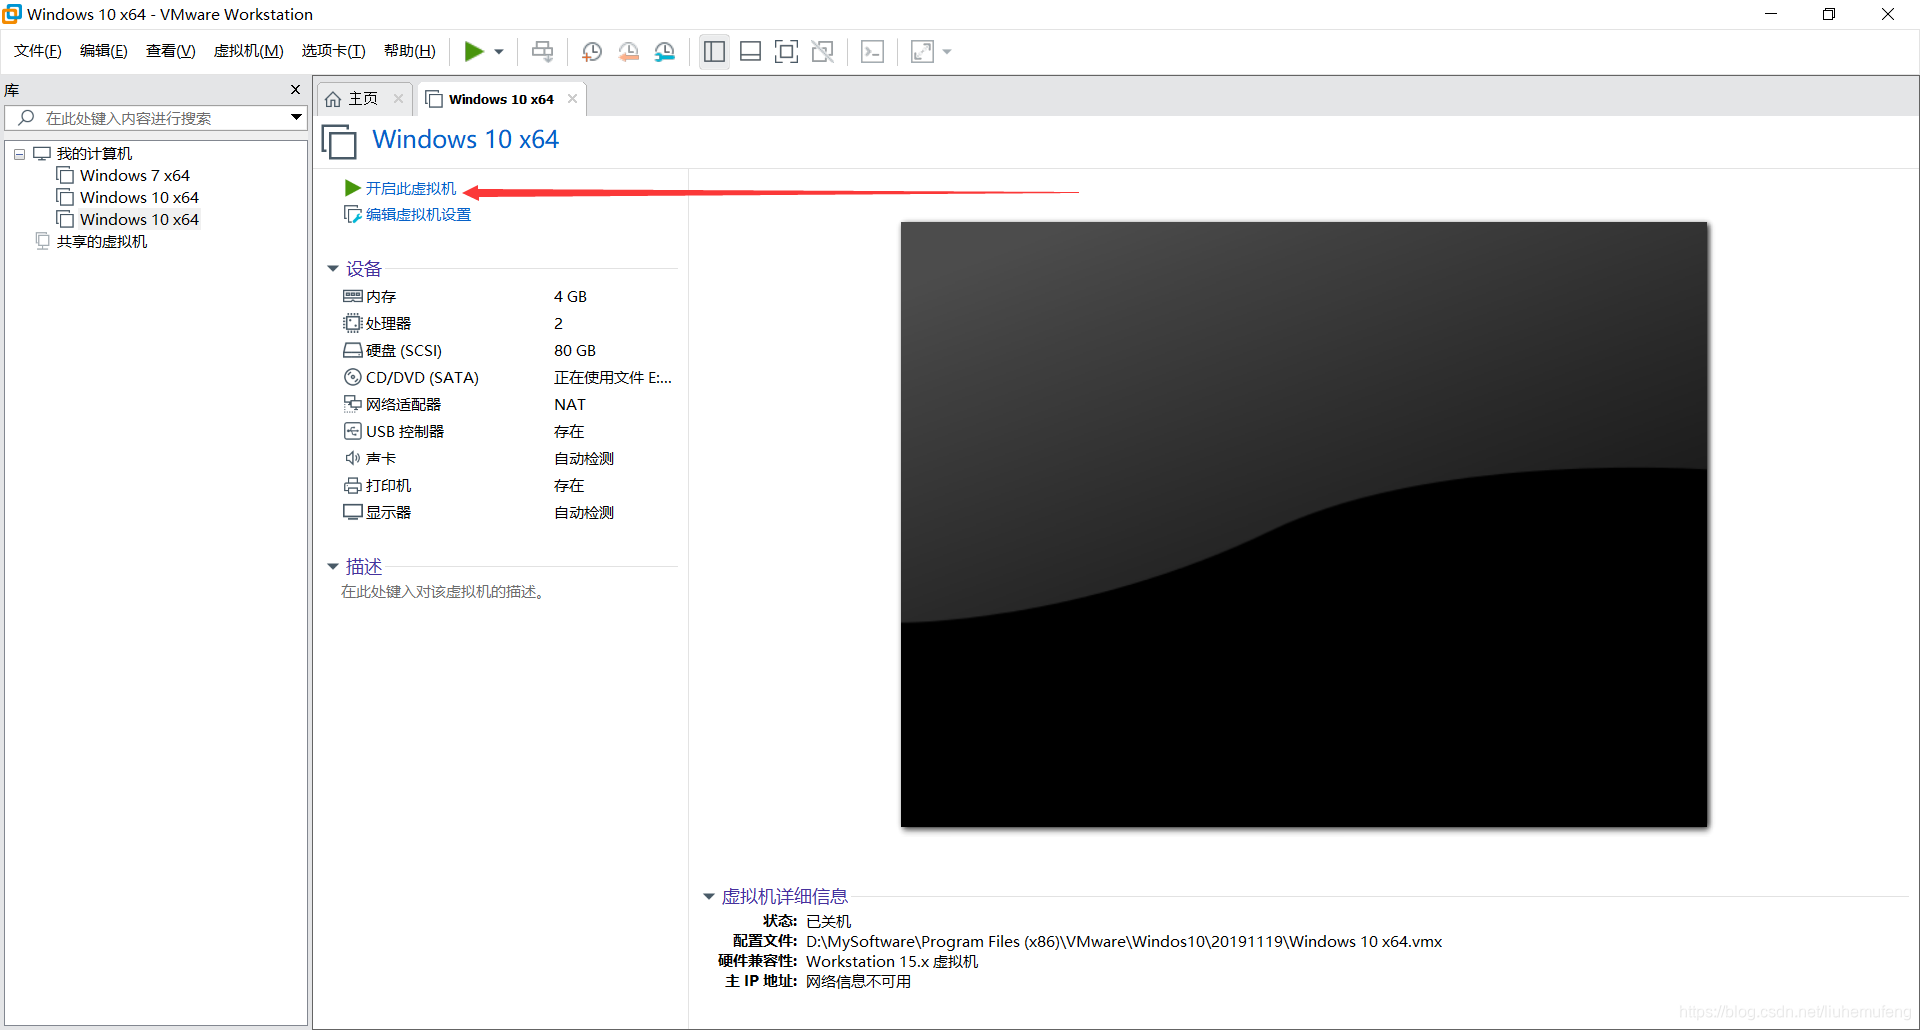Click the 内存 memory device row
Screen dimensions: 1920x1030
[x=509, y=297]
